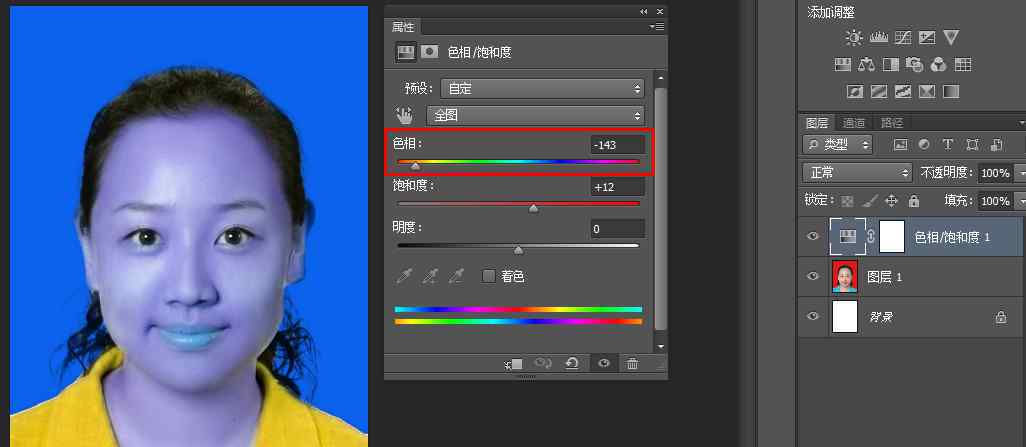Add a Brightness/Contrast adjustment
The height and width of the screenshot is (447, 1026).
854,38
